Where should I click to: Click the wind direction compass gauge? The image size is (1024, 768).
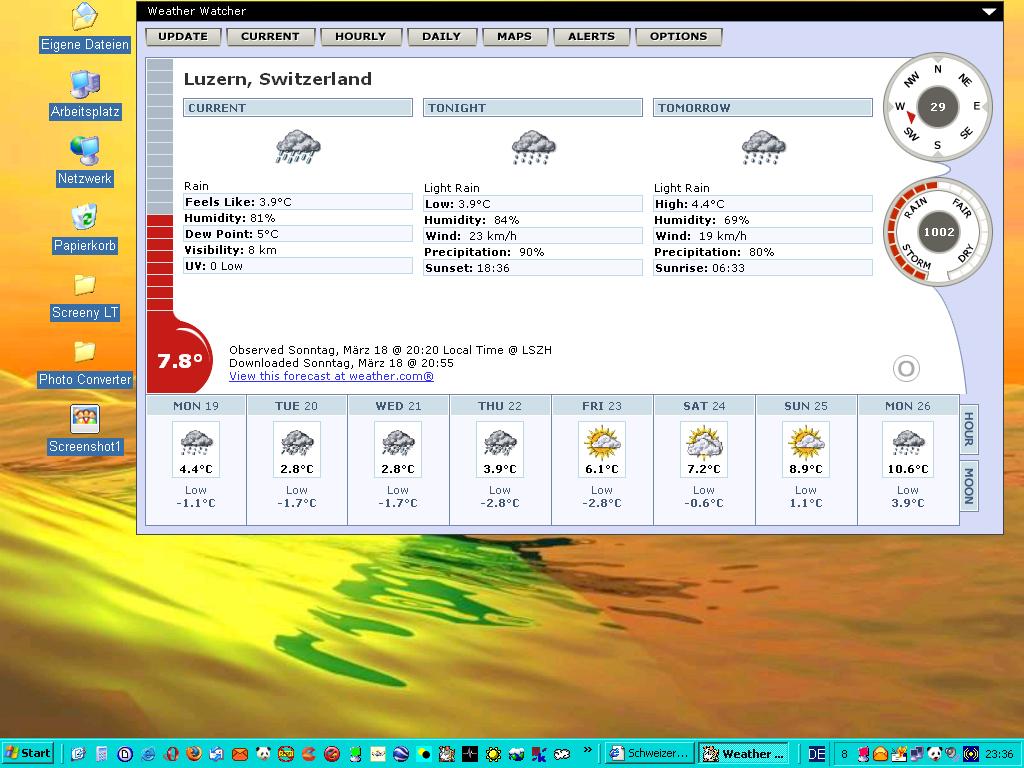[937, 107]
